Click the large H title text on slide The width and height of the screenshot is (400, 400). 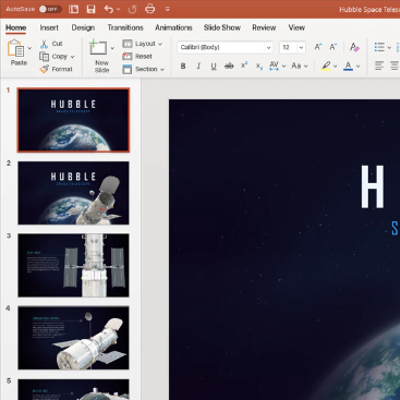point(373,187)
